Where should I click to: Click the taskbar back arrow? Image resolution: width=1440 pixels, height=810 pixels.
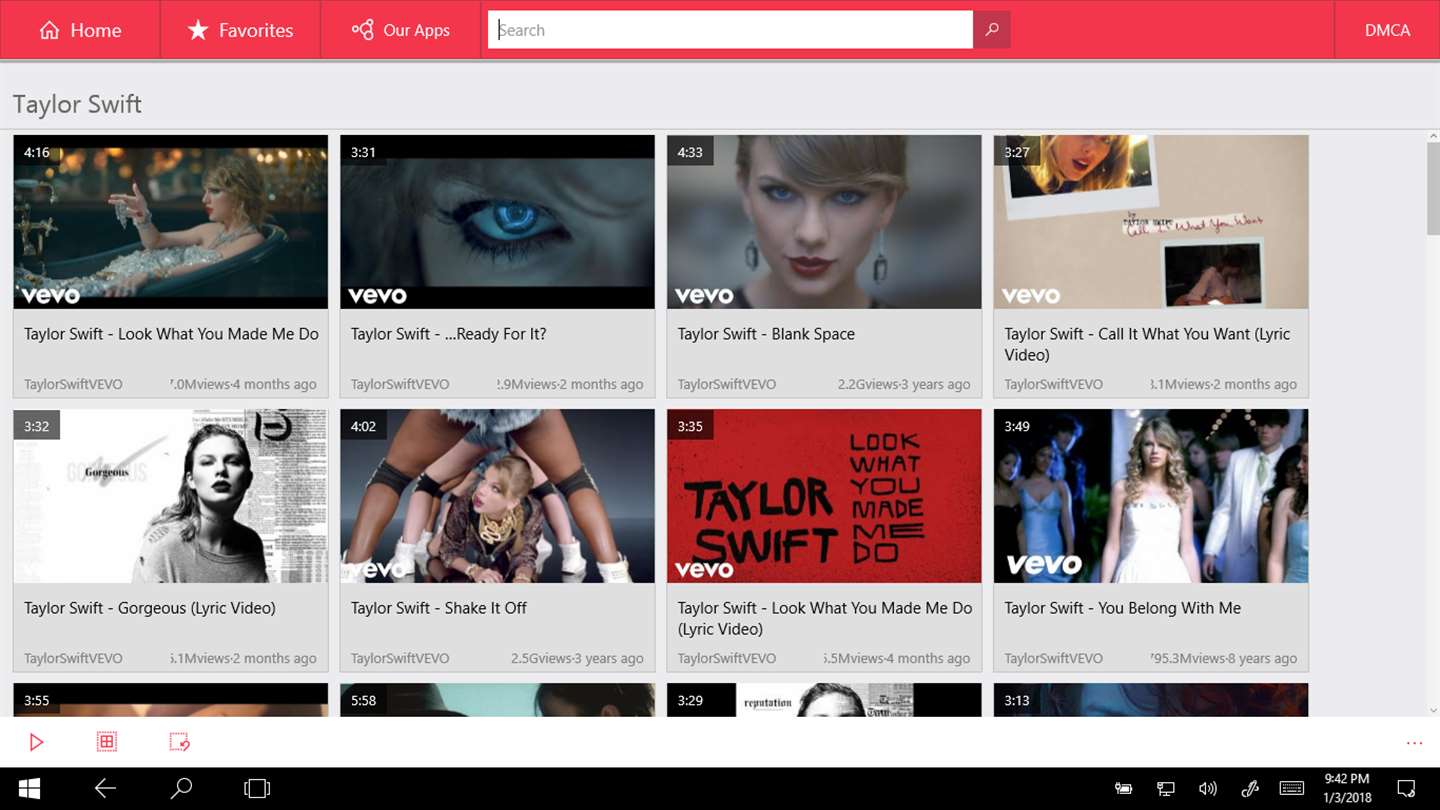pyautogui.click(x=105, y=789)
